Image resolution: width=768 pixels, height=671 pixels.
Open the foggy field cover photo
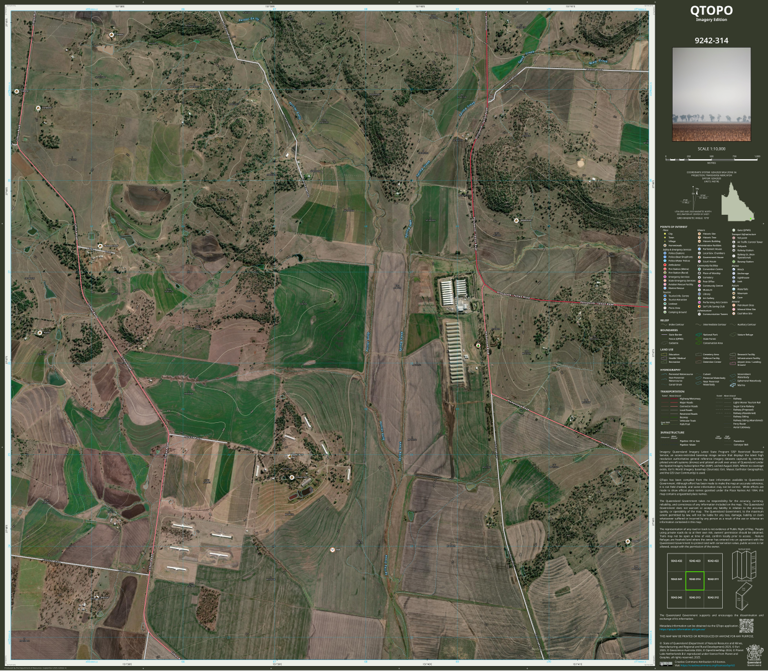pos(711,95)
